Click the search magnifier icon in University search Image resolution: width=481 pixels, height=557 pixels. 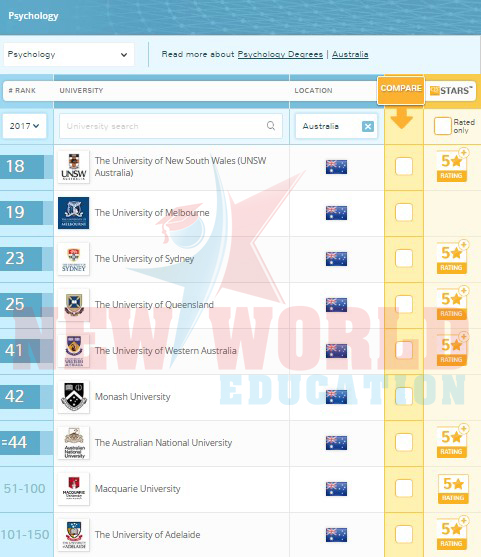271,126
